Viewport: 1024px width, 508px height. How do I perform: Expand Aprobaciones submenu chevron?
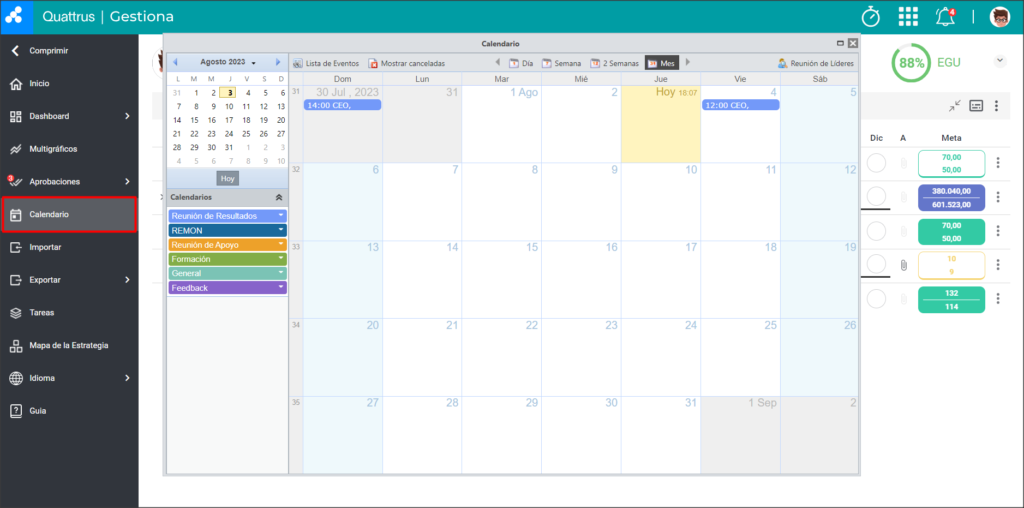point(127,182)
